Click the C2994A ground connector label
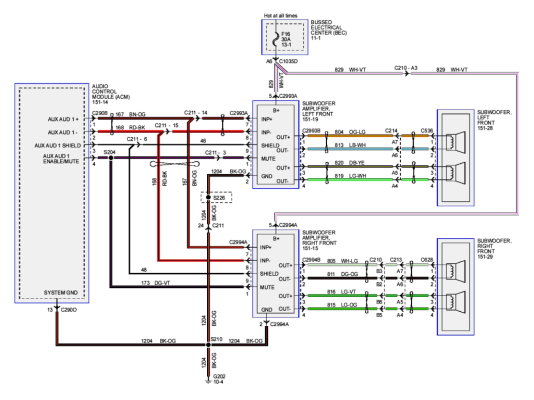This screenshot has width=534, height=400. [x=279, y=324]
